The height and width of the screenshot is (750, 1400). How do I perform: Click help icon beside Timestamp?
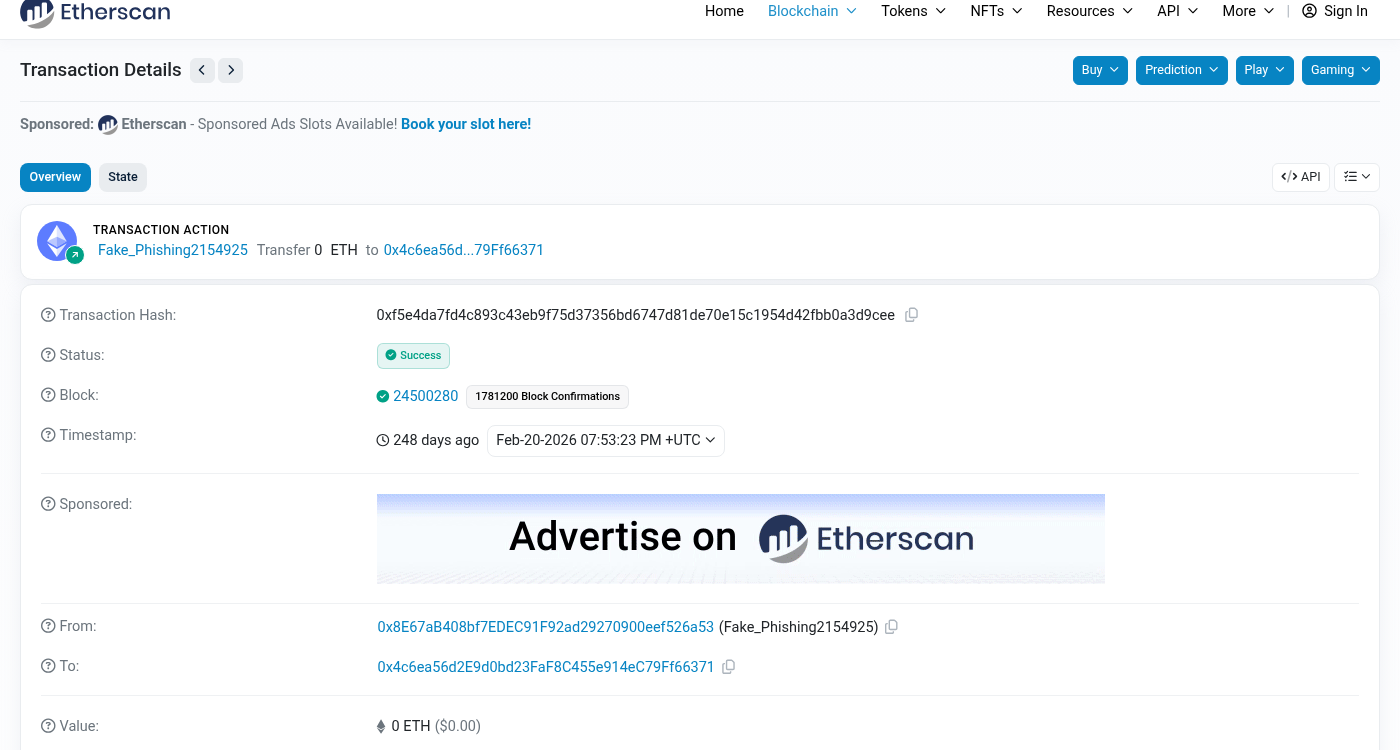[x=48, y=435]
